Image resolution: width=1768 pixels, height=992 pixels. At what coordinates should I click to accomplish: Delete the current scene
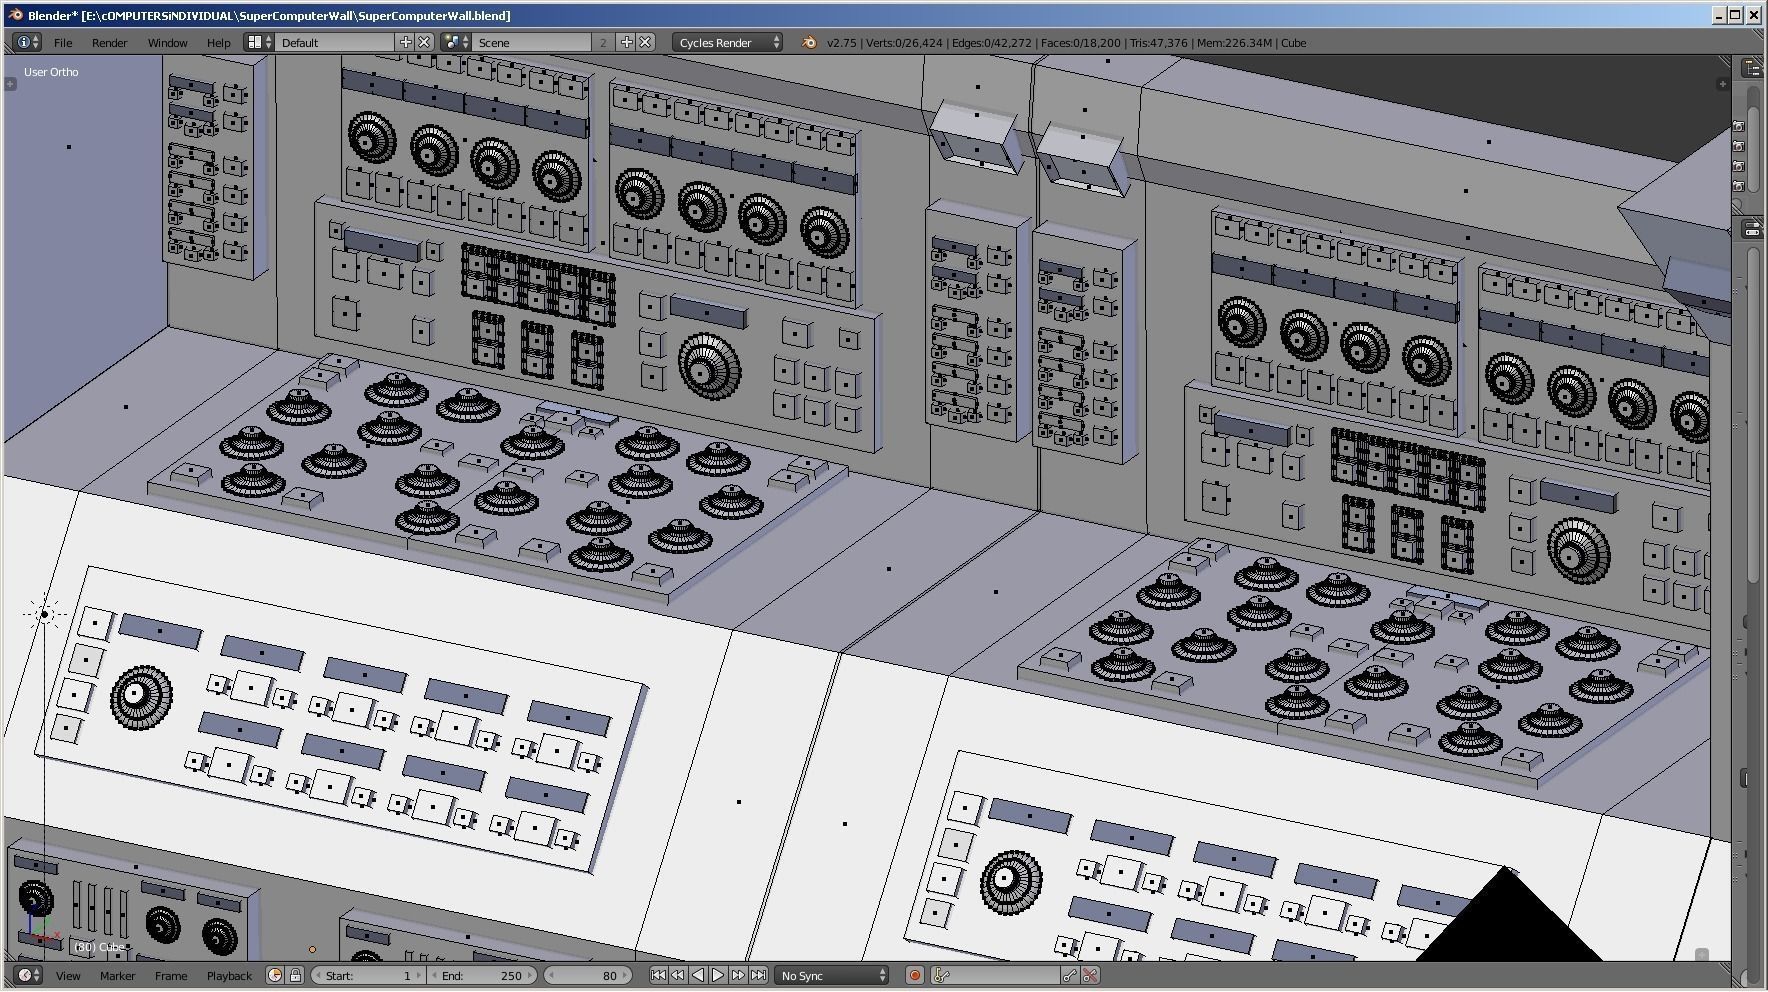click(x=646, y=42)
